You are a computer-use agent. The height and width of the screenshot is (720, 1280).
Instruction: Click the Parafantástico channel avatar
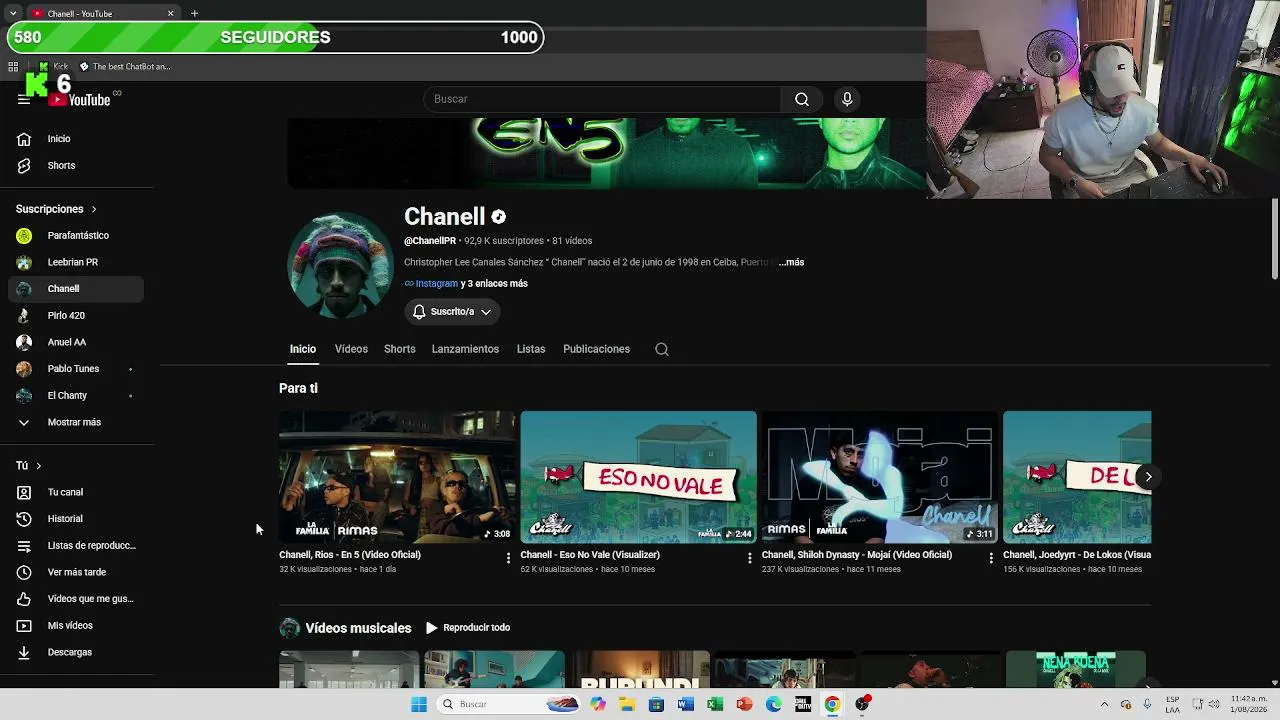coord(24,235)
